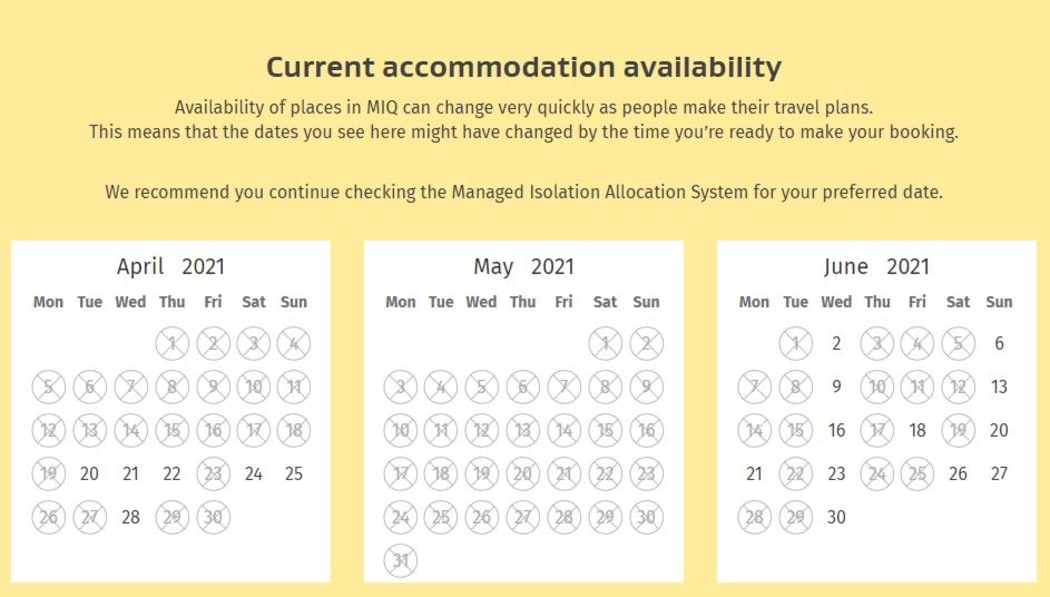Click June 16 date

(836, 431)
